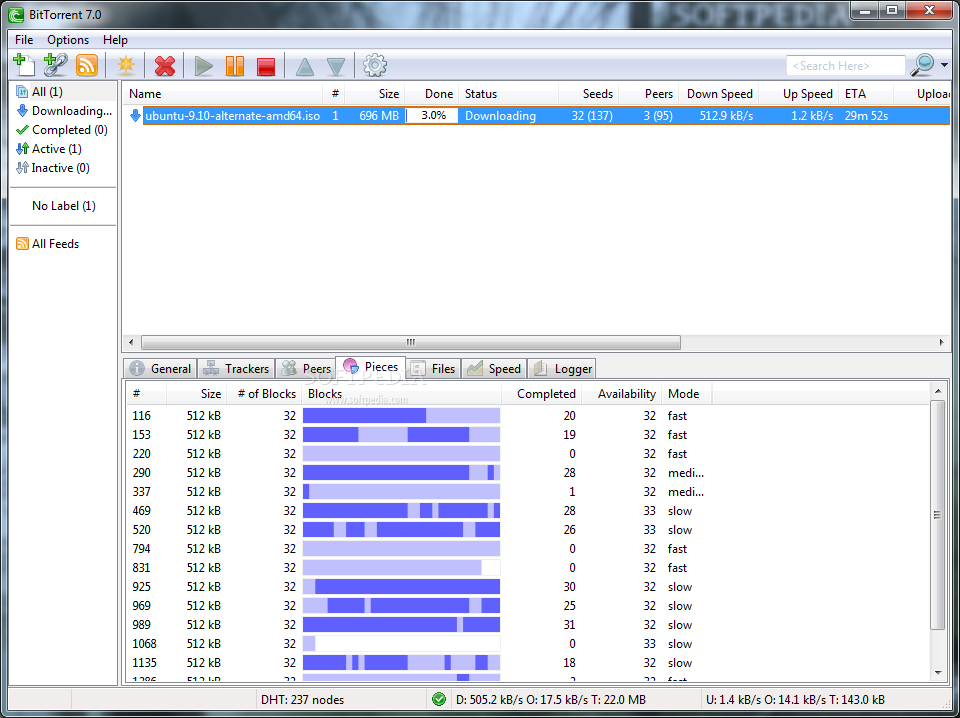The width and height of the screenshot is (960, 718).
Task: Click in the Search Here field
Action: 844,66
